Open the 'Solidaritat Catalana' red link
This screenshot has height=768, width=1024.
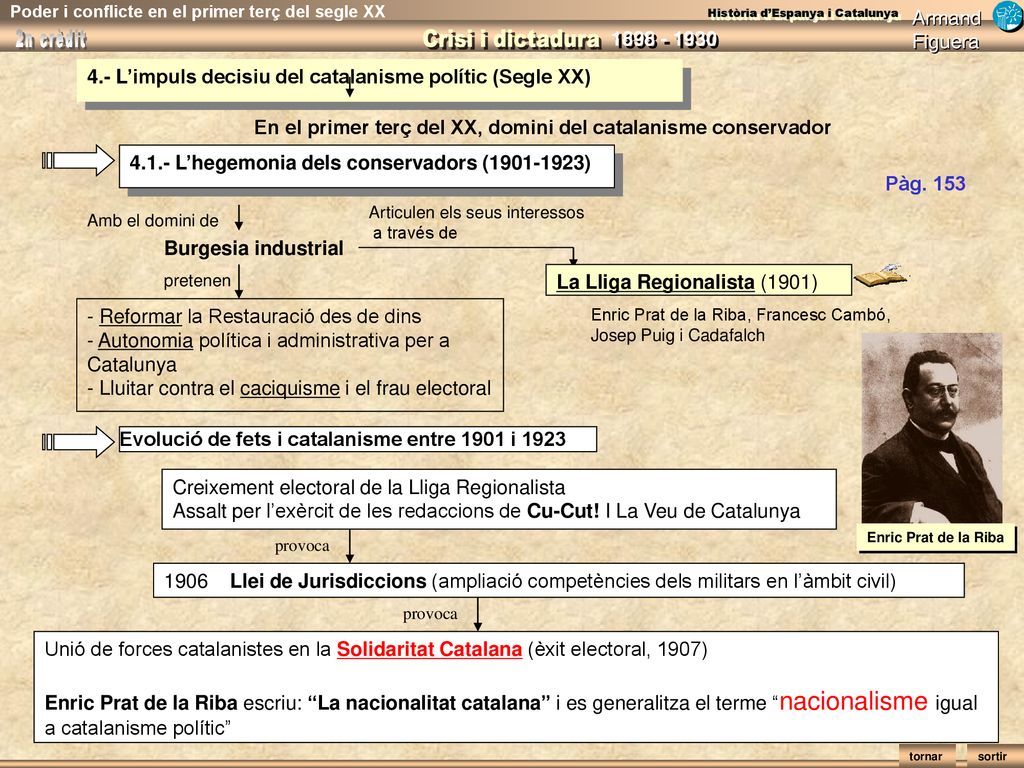point(429,649)
